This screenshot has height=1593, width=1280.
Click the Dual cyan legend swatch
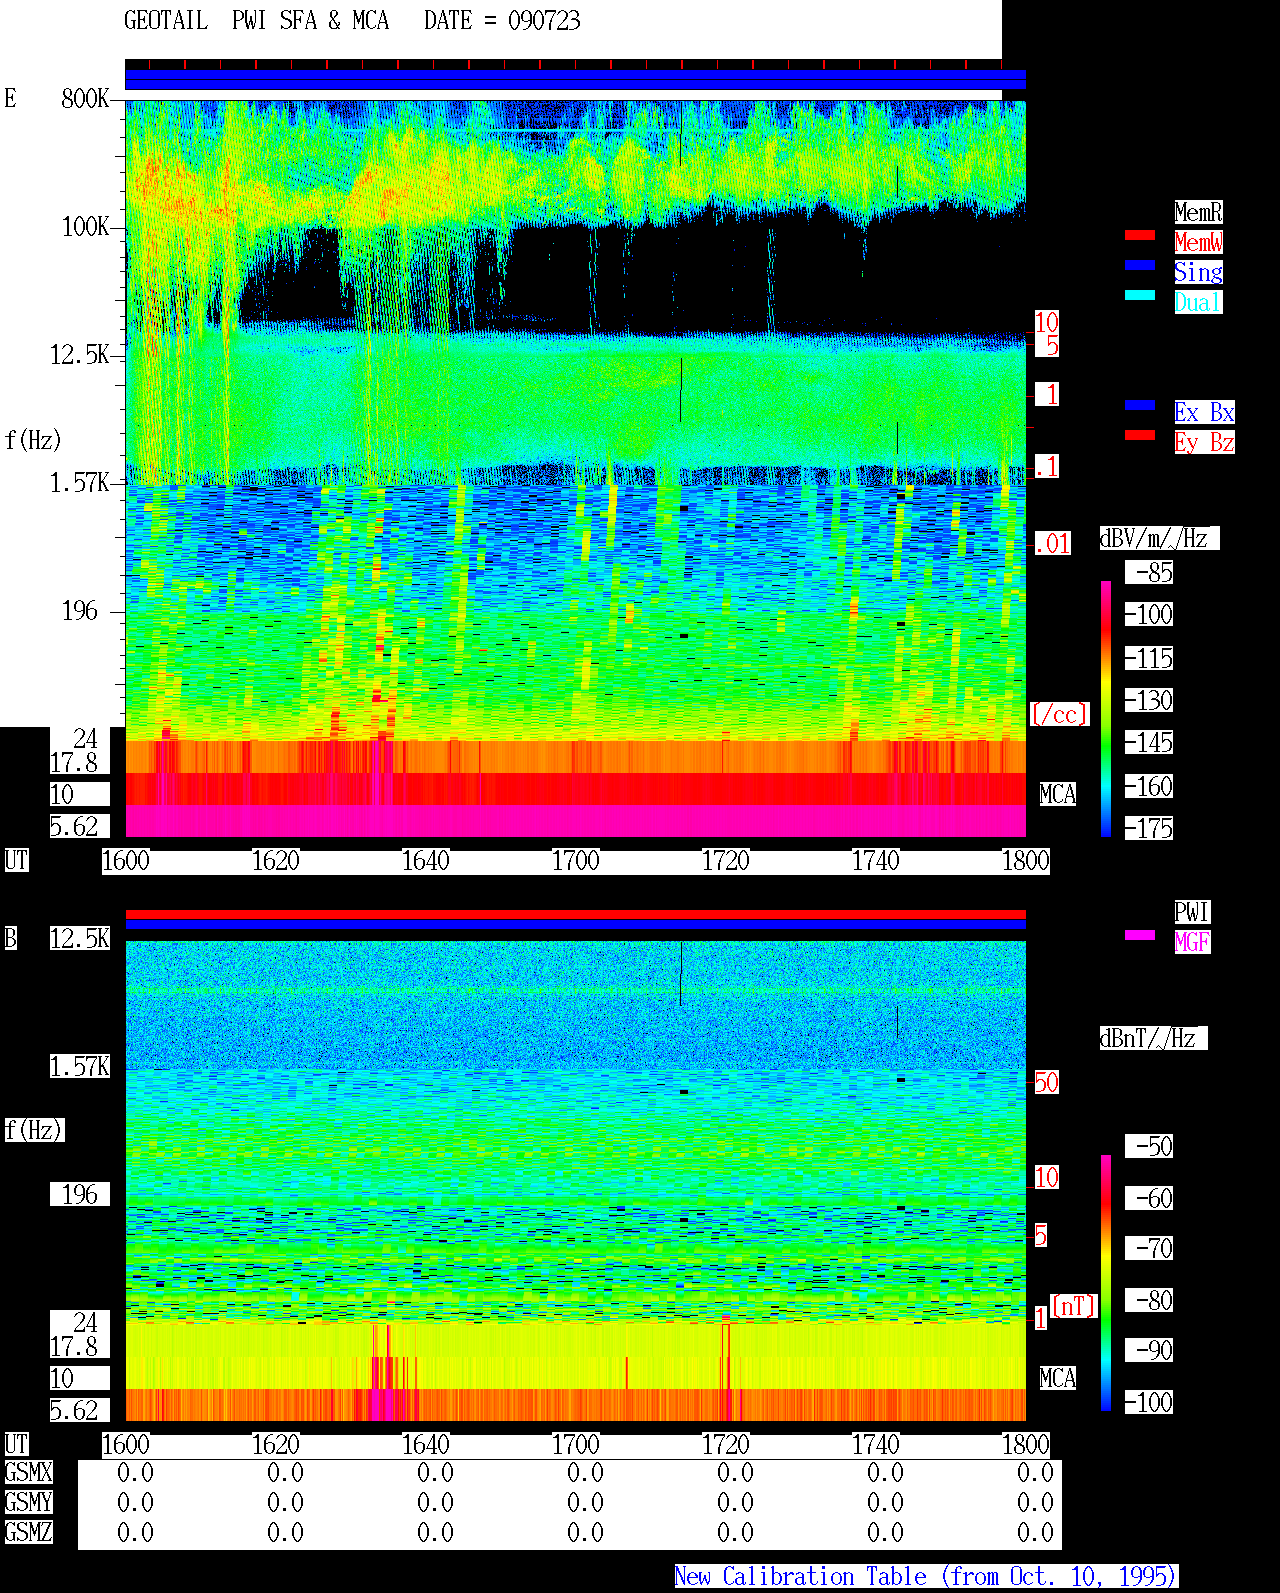click(x=1140, y=296)
